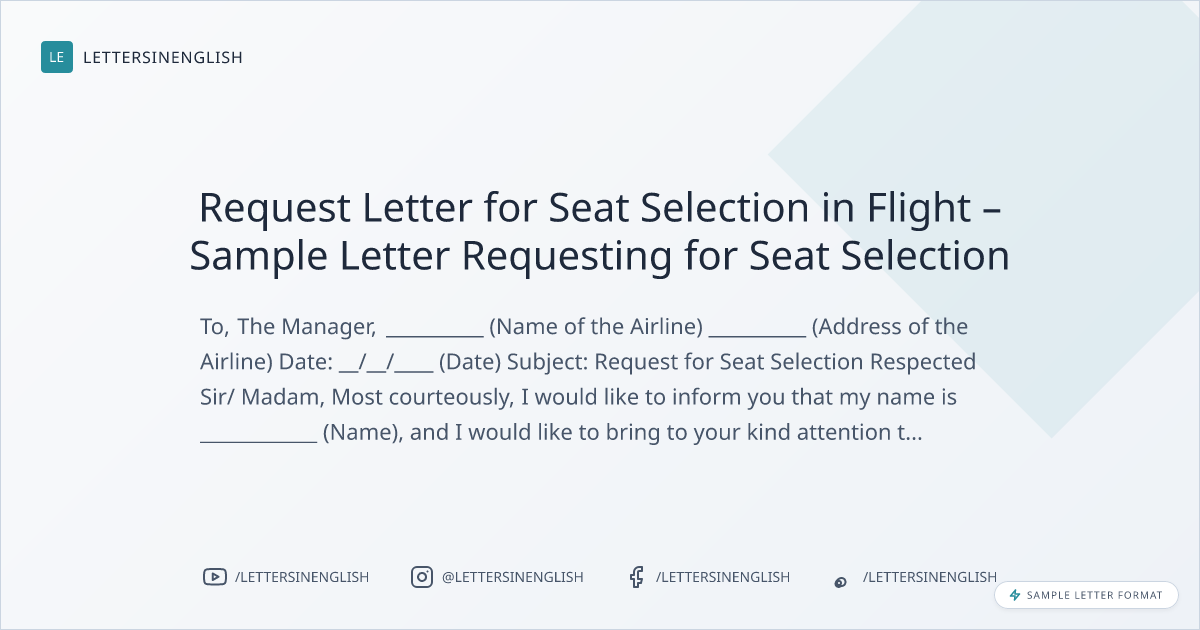The width and height of the screenshot is (1200, 630).
Task: Open the @LETTERSINENGLISH Instagram handle
Action: click(x=512, y=577)
